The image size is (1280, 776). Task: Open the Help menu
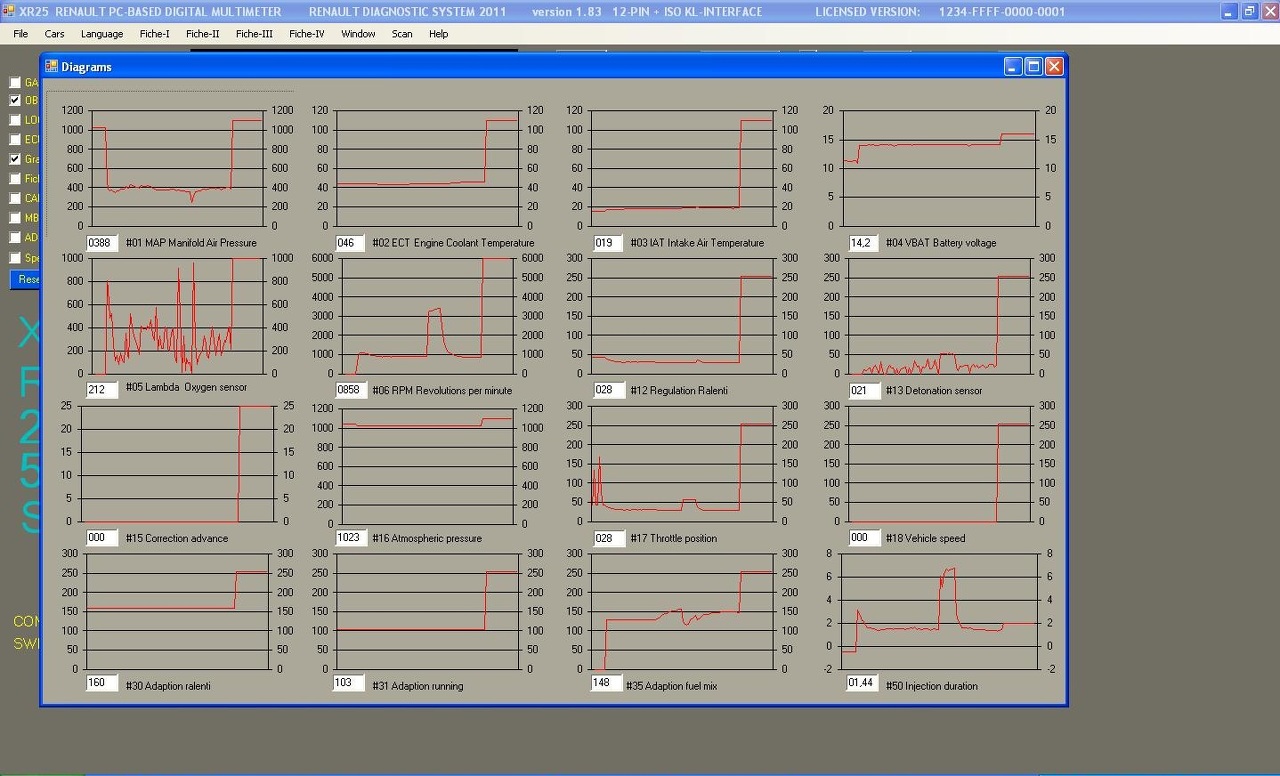pyautogui.click(x=438, y=34)
